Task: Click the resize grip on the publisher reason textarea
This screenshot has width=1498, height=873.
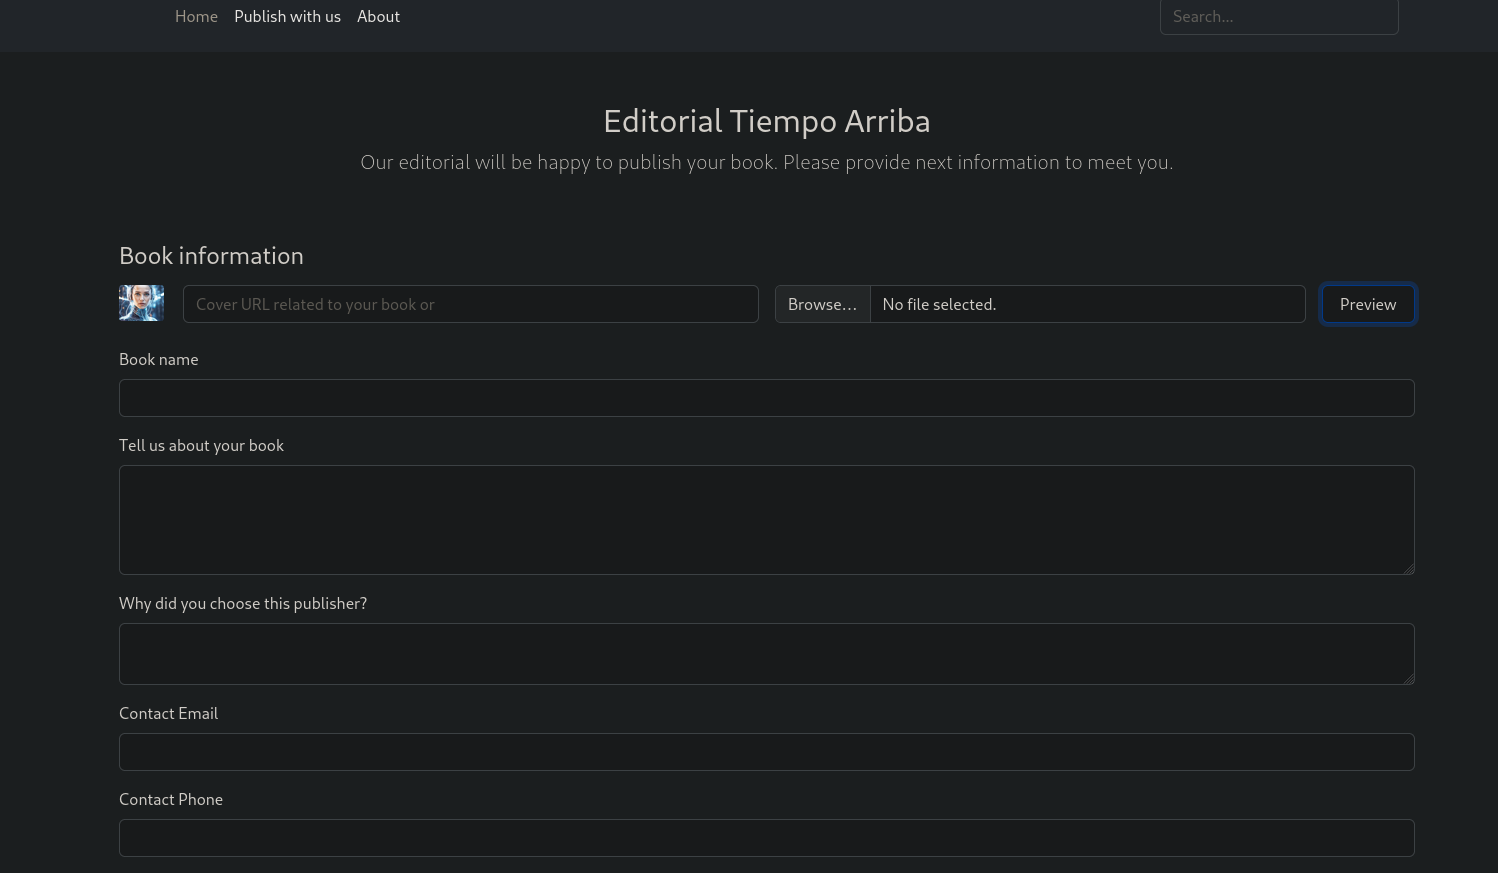Action: click(1408, 678)
